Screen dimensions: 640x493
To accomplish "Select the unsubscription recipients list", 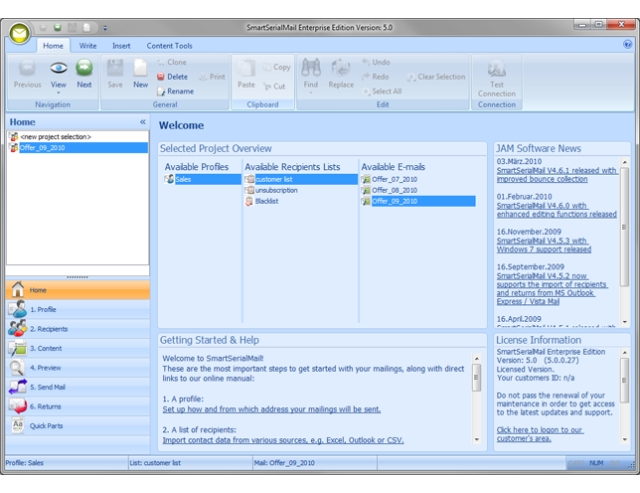I will click(271, 190).
